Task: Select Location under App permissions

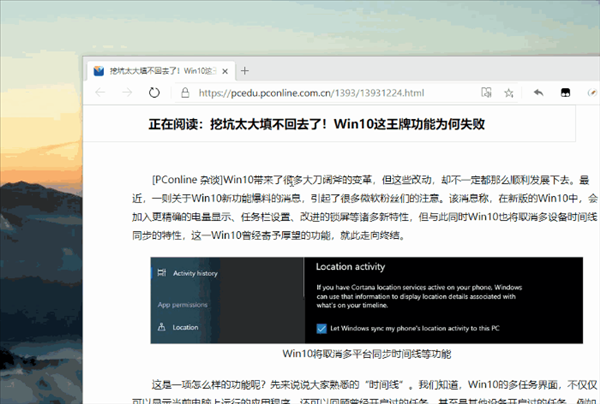Action: coord(185,327)
